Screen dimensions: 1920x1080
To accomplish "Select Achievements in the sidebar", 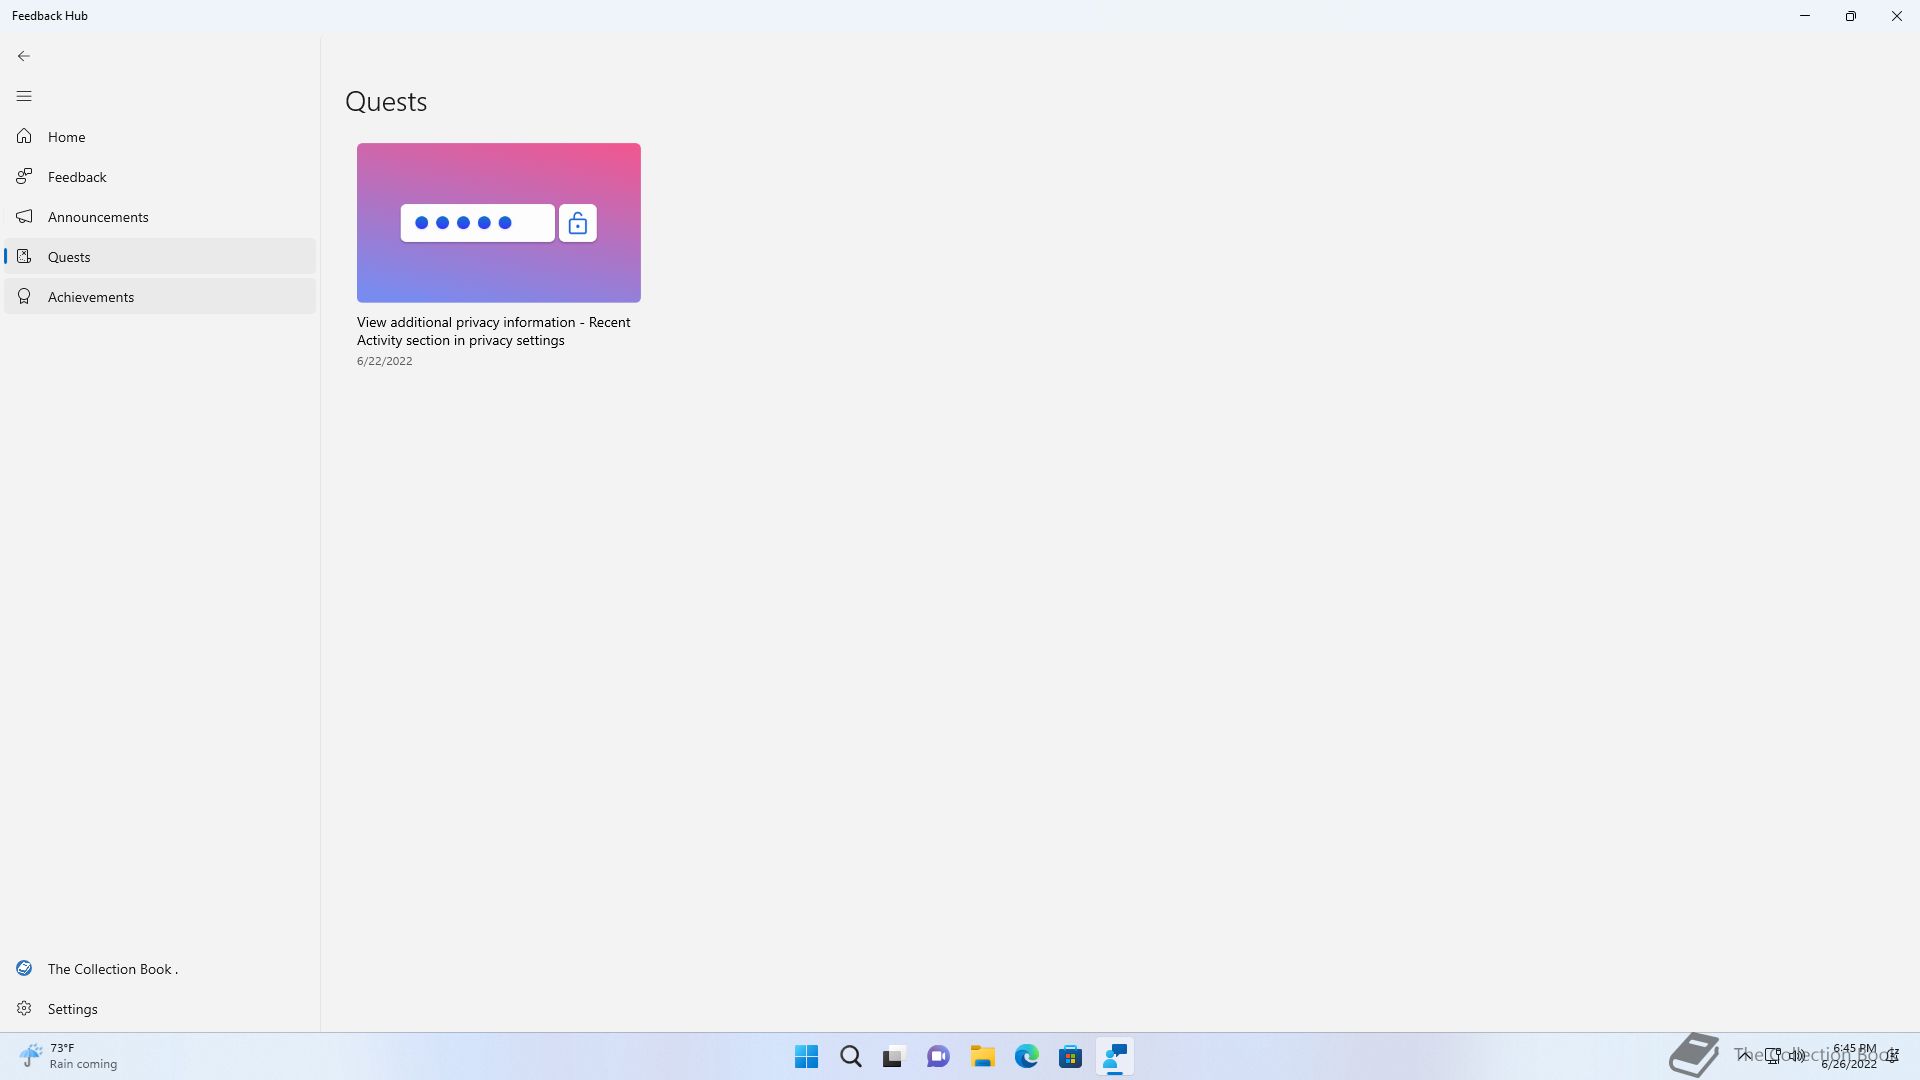I will coord(91,297).
